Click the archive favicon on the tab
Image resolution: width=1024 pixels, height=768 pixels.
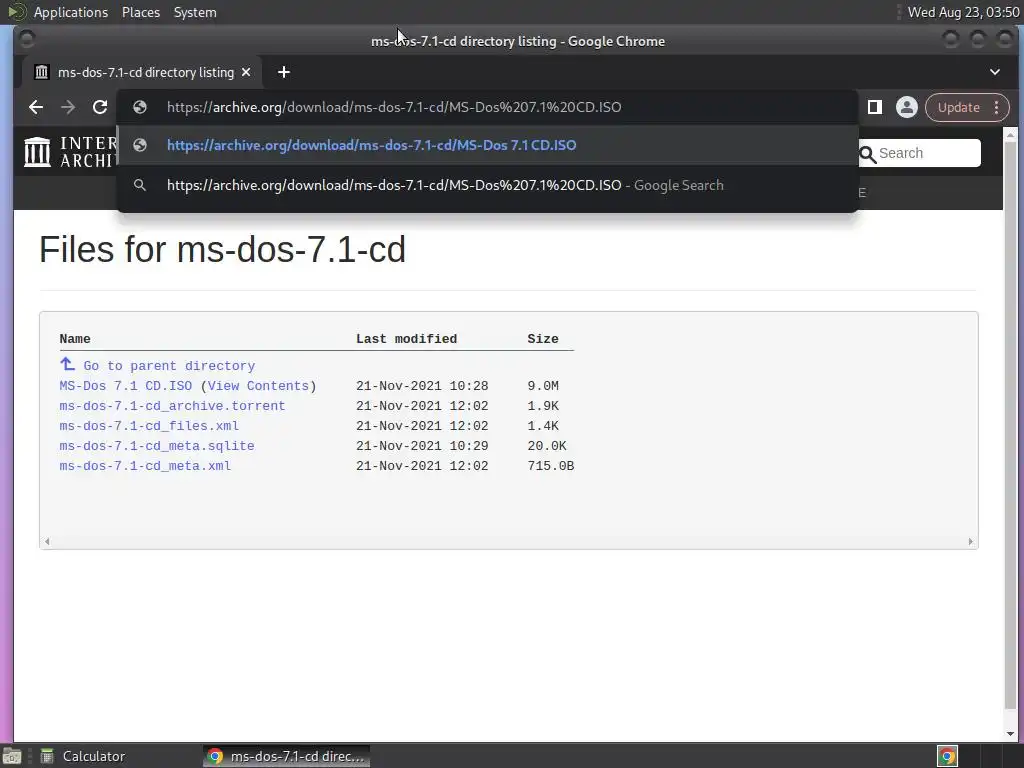[42, 72]
